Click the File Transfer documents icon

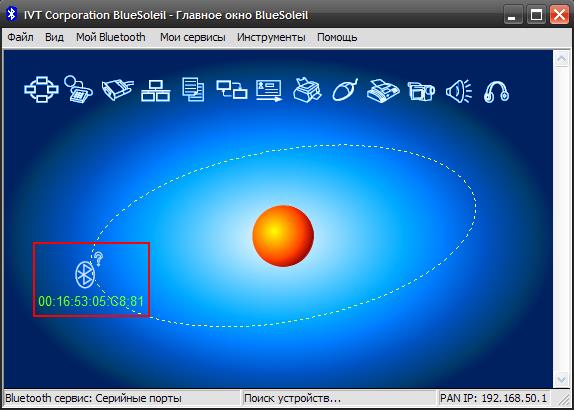[x=193, y=89]
